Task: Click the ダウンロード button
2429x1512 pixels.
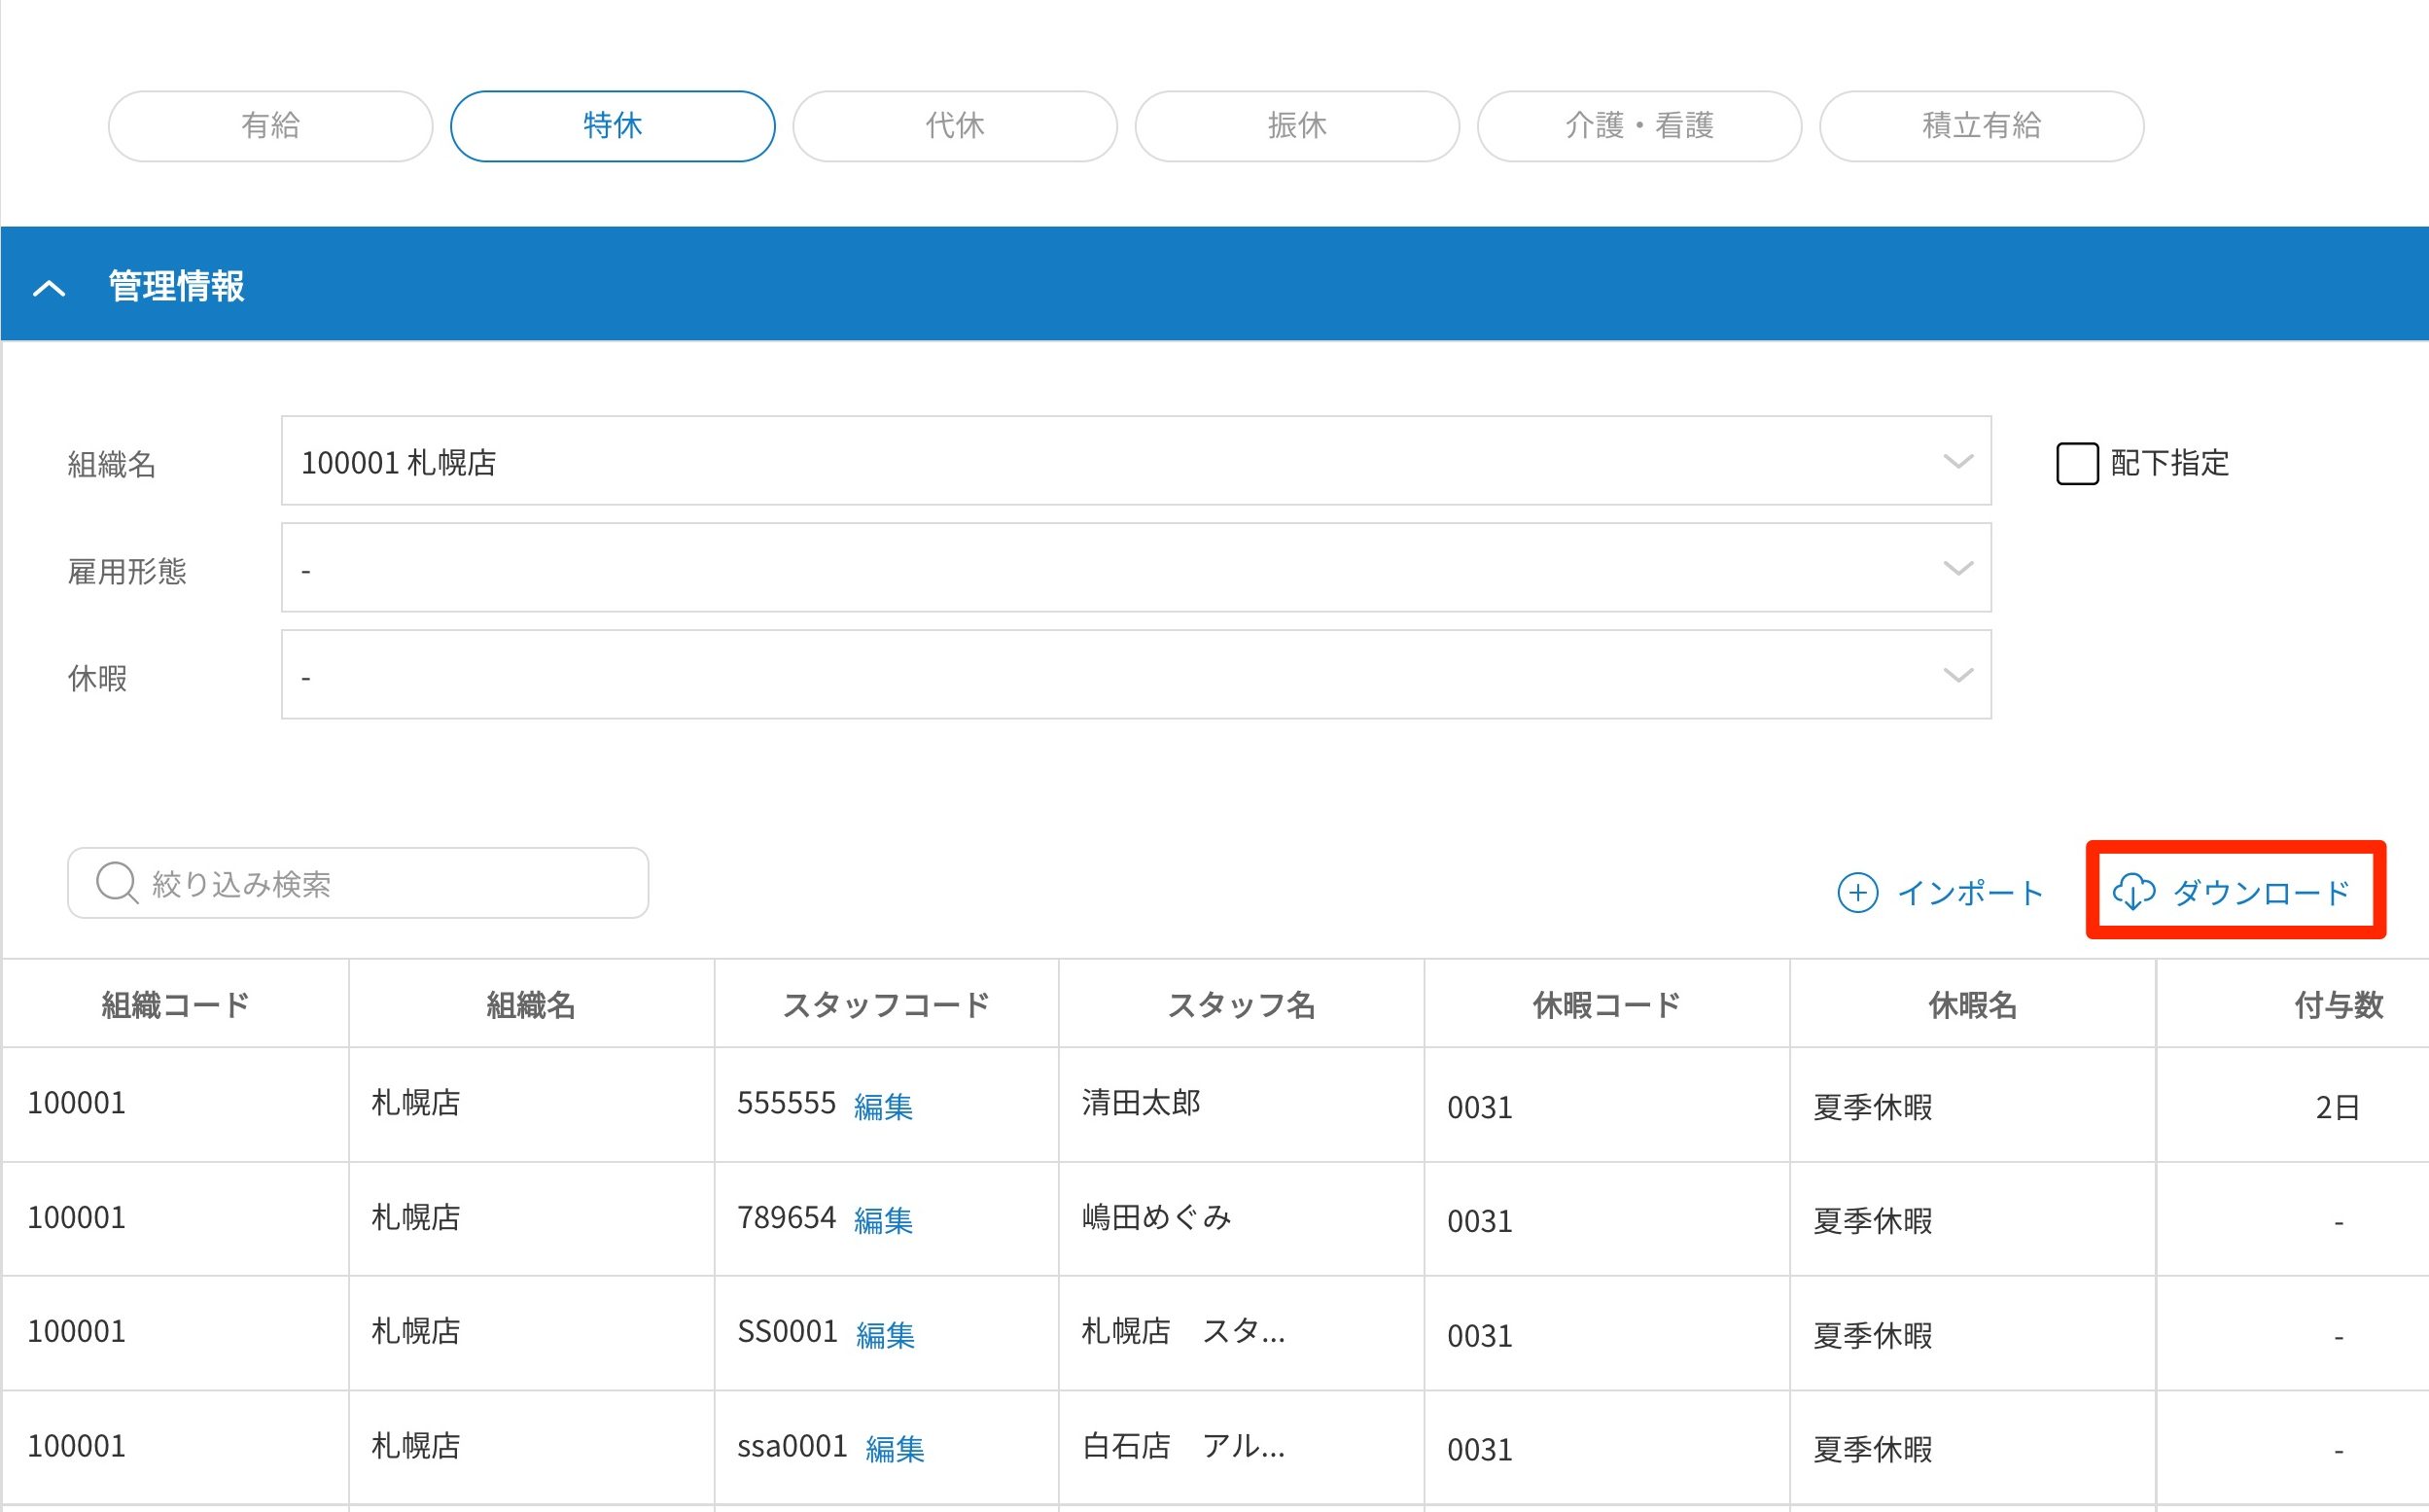Action: coord(2259,891)
